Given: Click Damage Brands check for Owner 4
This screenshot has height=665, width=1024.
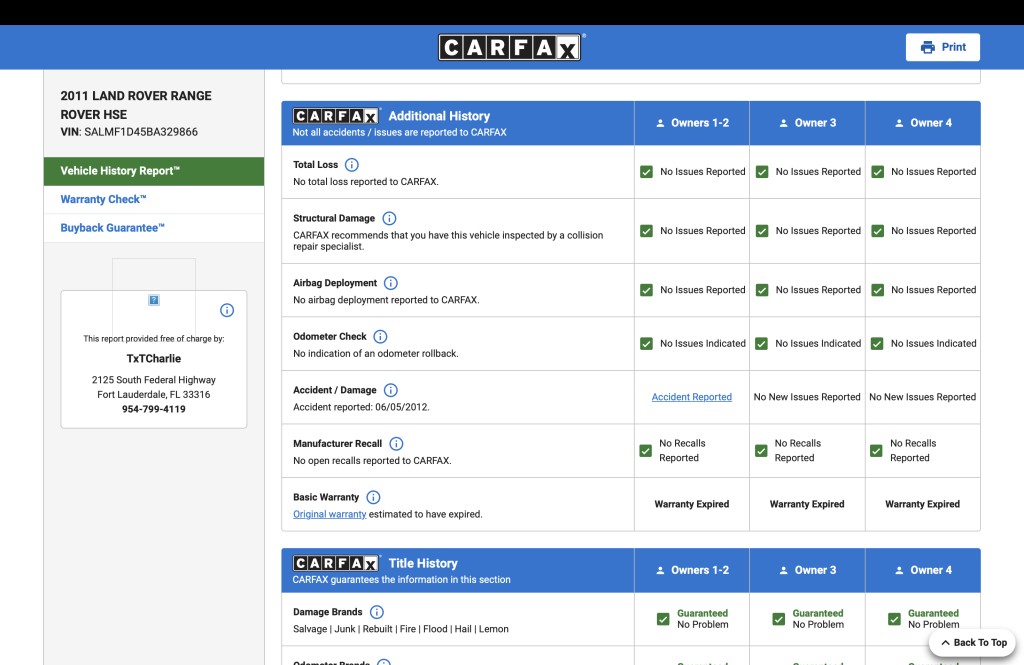Looking at the screenshot, I should point(894,619).
